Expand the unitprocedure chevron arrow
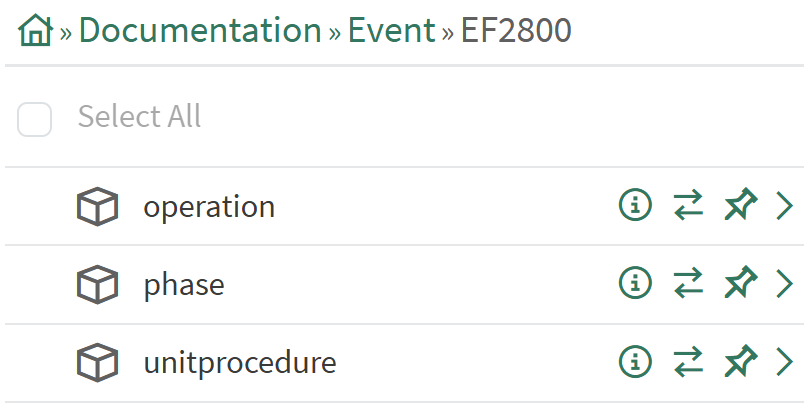Screen dimensions: 804x419 point(785,361)
